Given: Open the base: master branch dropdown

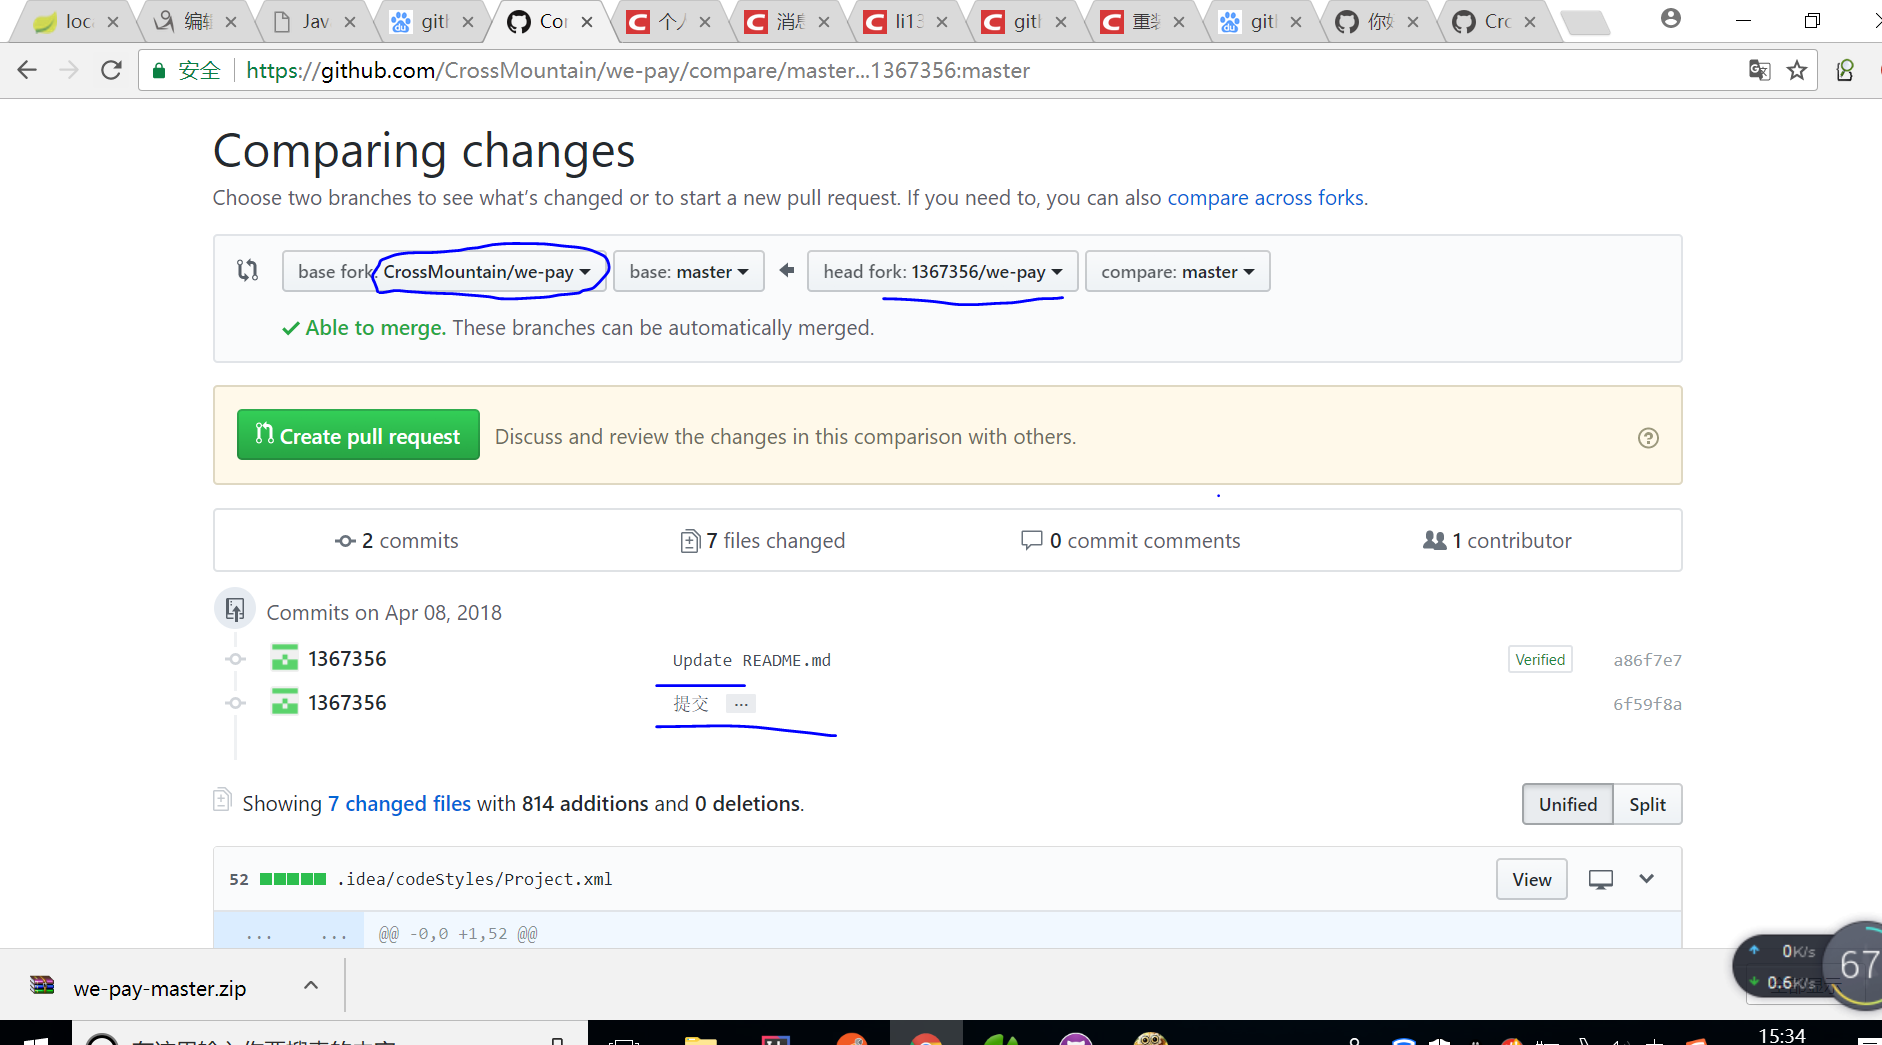Looking at the screenshot, I should pos(688,272).
